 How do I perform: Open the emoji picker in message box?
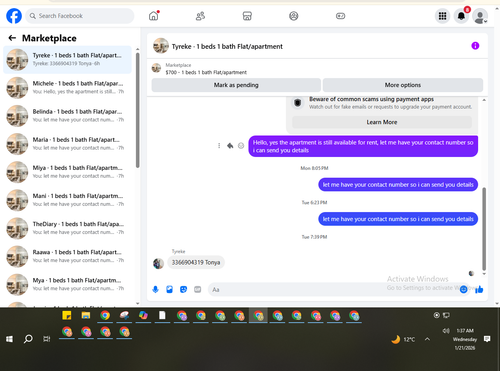(x=463, y=289)
